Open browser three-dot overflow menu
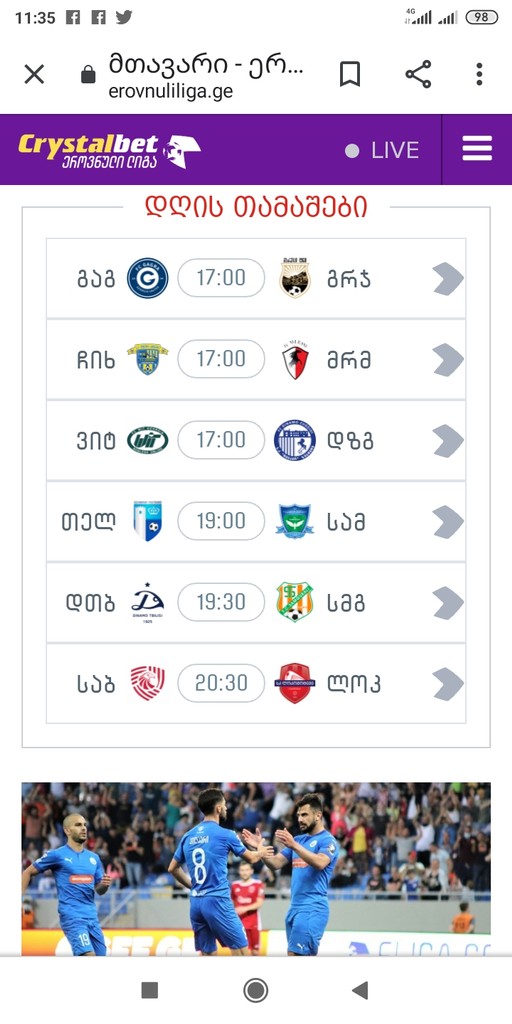The width and height of the screenshot is (512, 1024). tap(479, 74)
